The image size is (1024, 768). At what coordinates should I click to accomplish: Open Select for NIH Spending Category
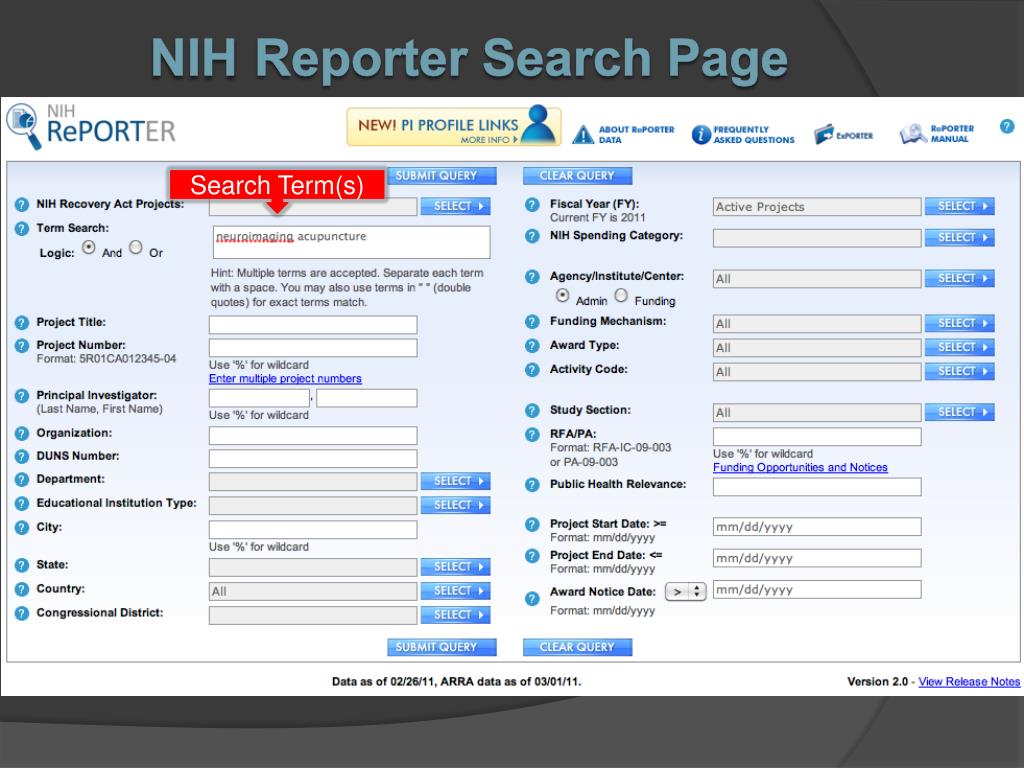click(x=960, y=238)
